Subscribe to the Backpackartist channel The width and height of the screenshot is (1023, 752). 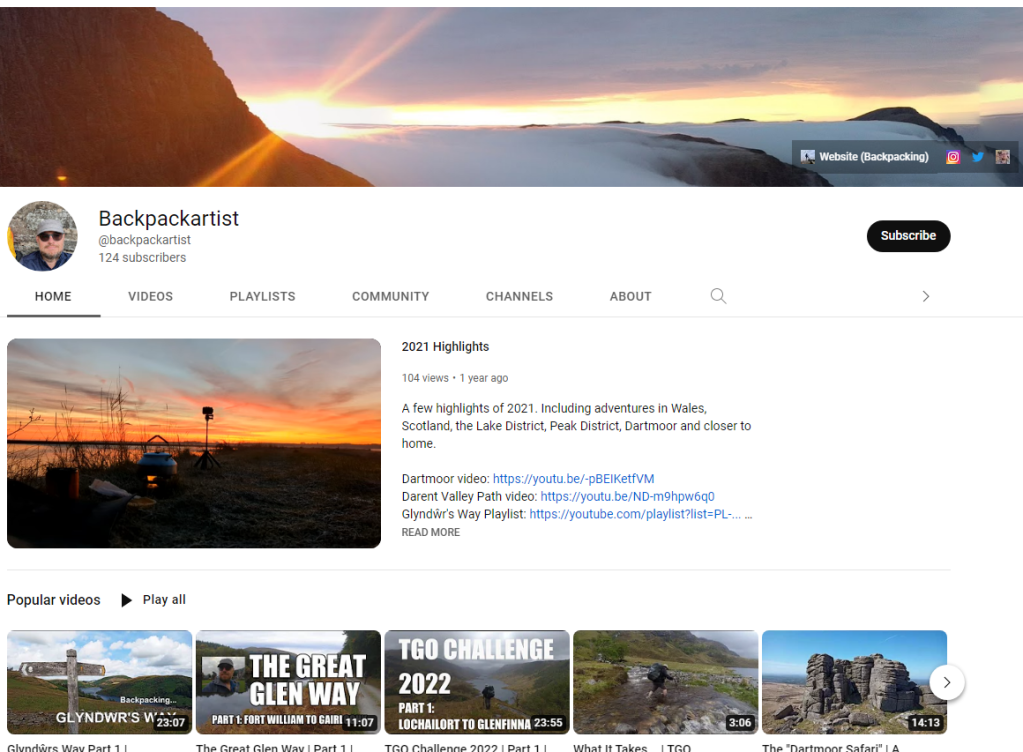(908, 236)
